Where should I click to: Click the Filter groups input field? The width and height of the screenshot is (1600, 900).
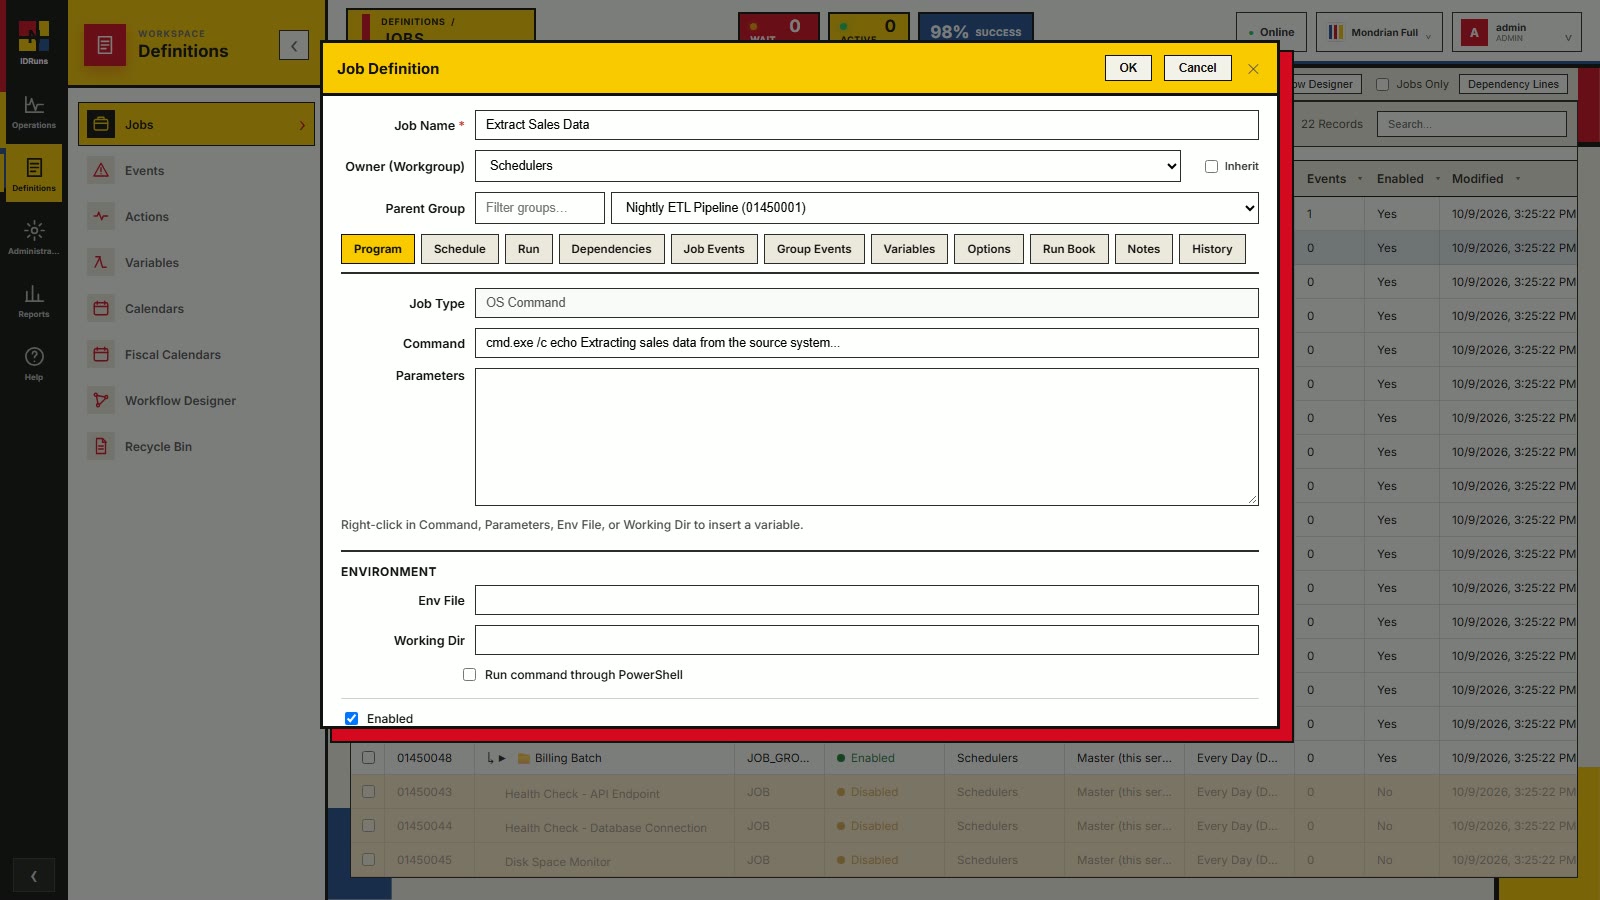click(540, 208)
